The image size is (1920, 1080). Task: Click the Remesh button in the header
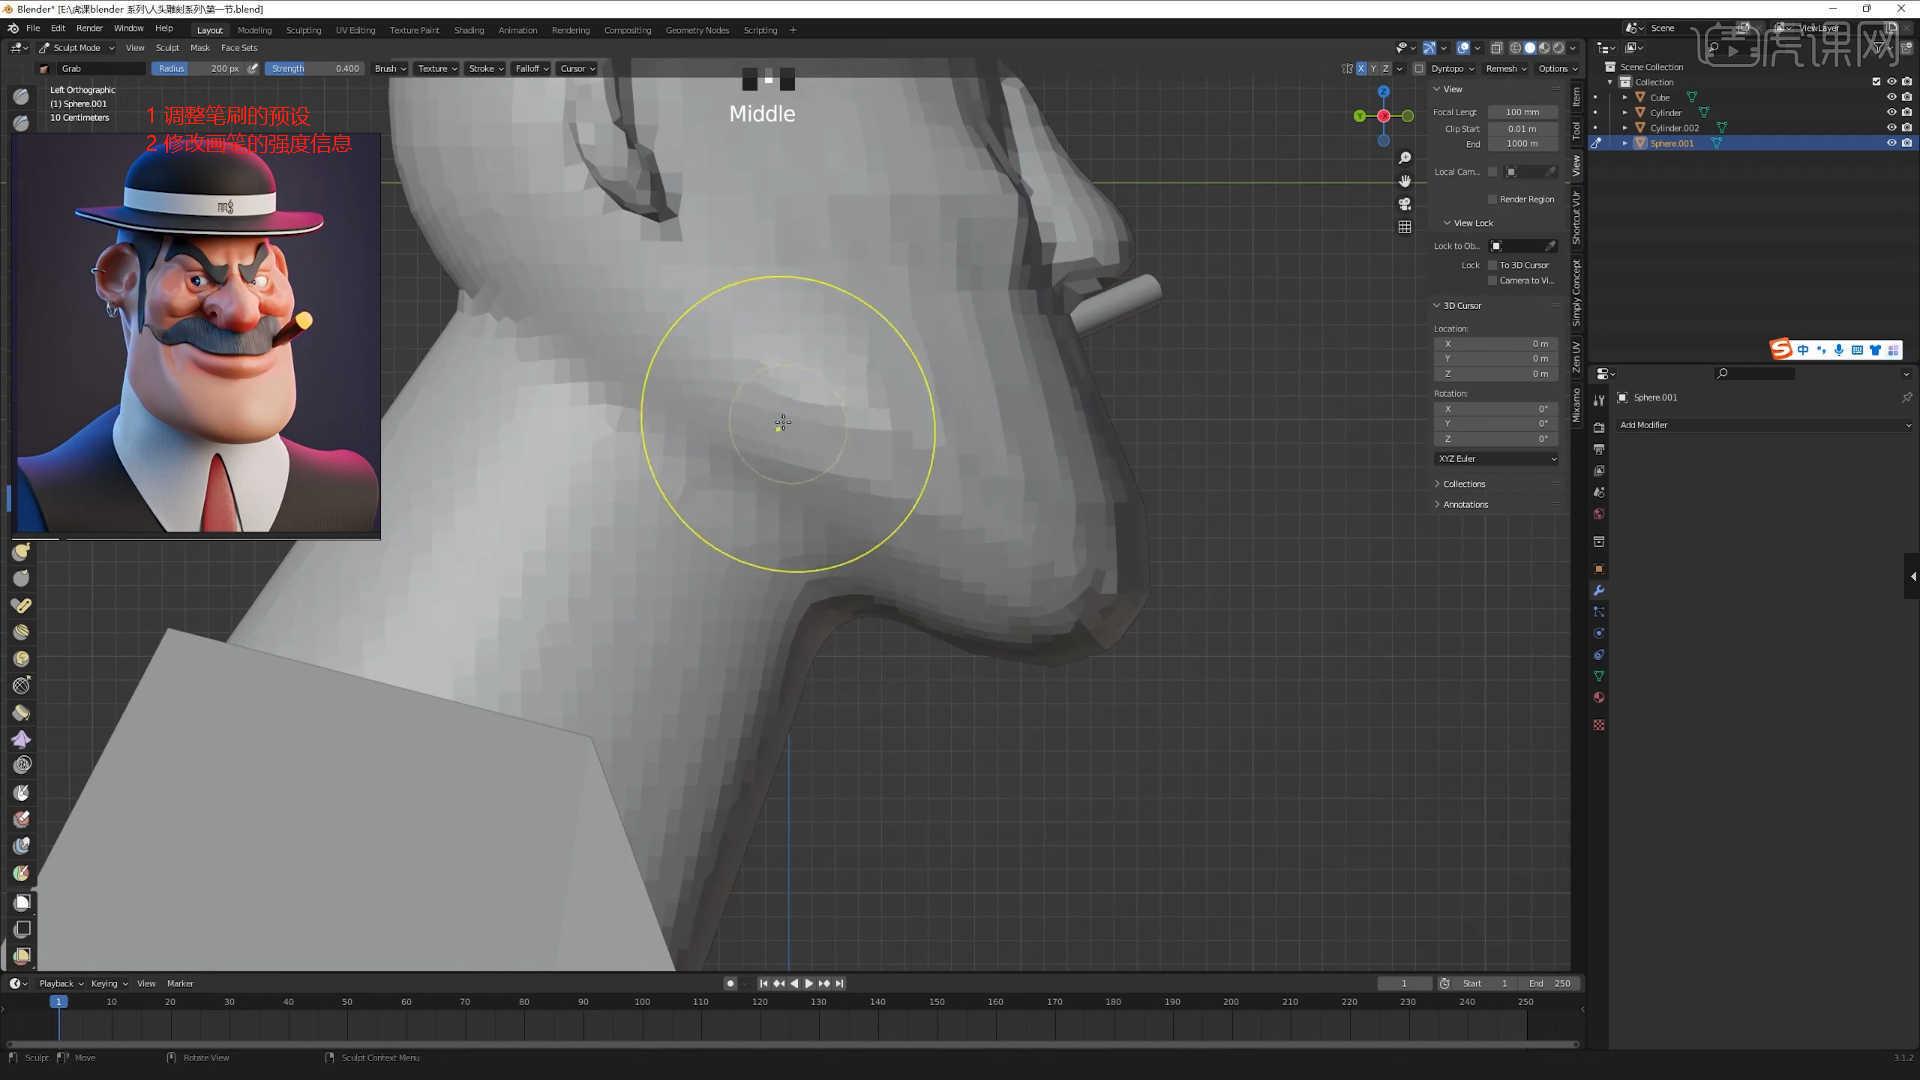pos(1505,68)
